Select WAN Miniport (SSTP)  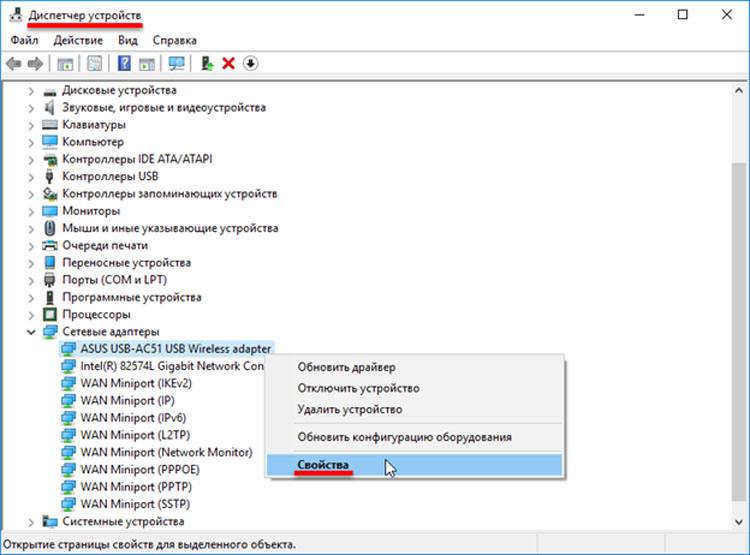tap(135, 504)
